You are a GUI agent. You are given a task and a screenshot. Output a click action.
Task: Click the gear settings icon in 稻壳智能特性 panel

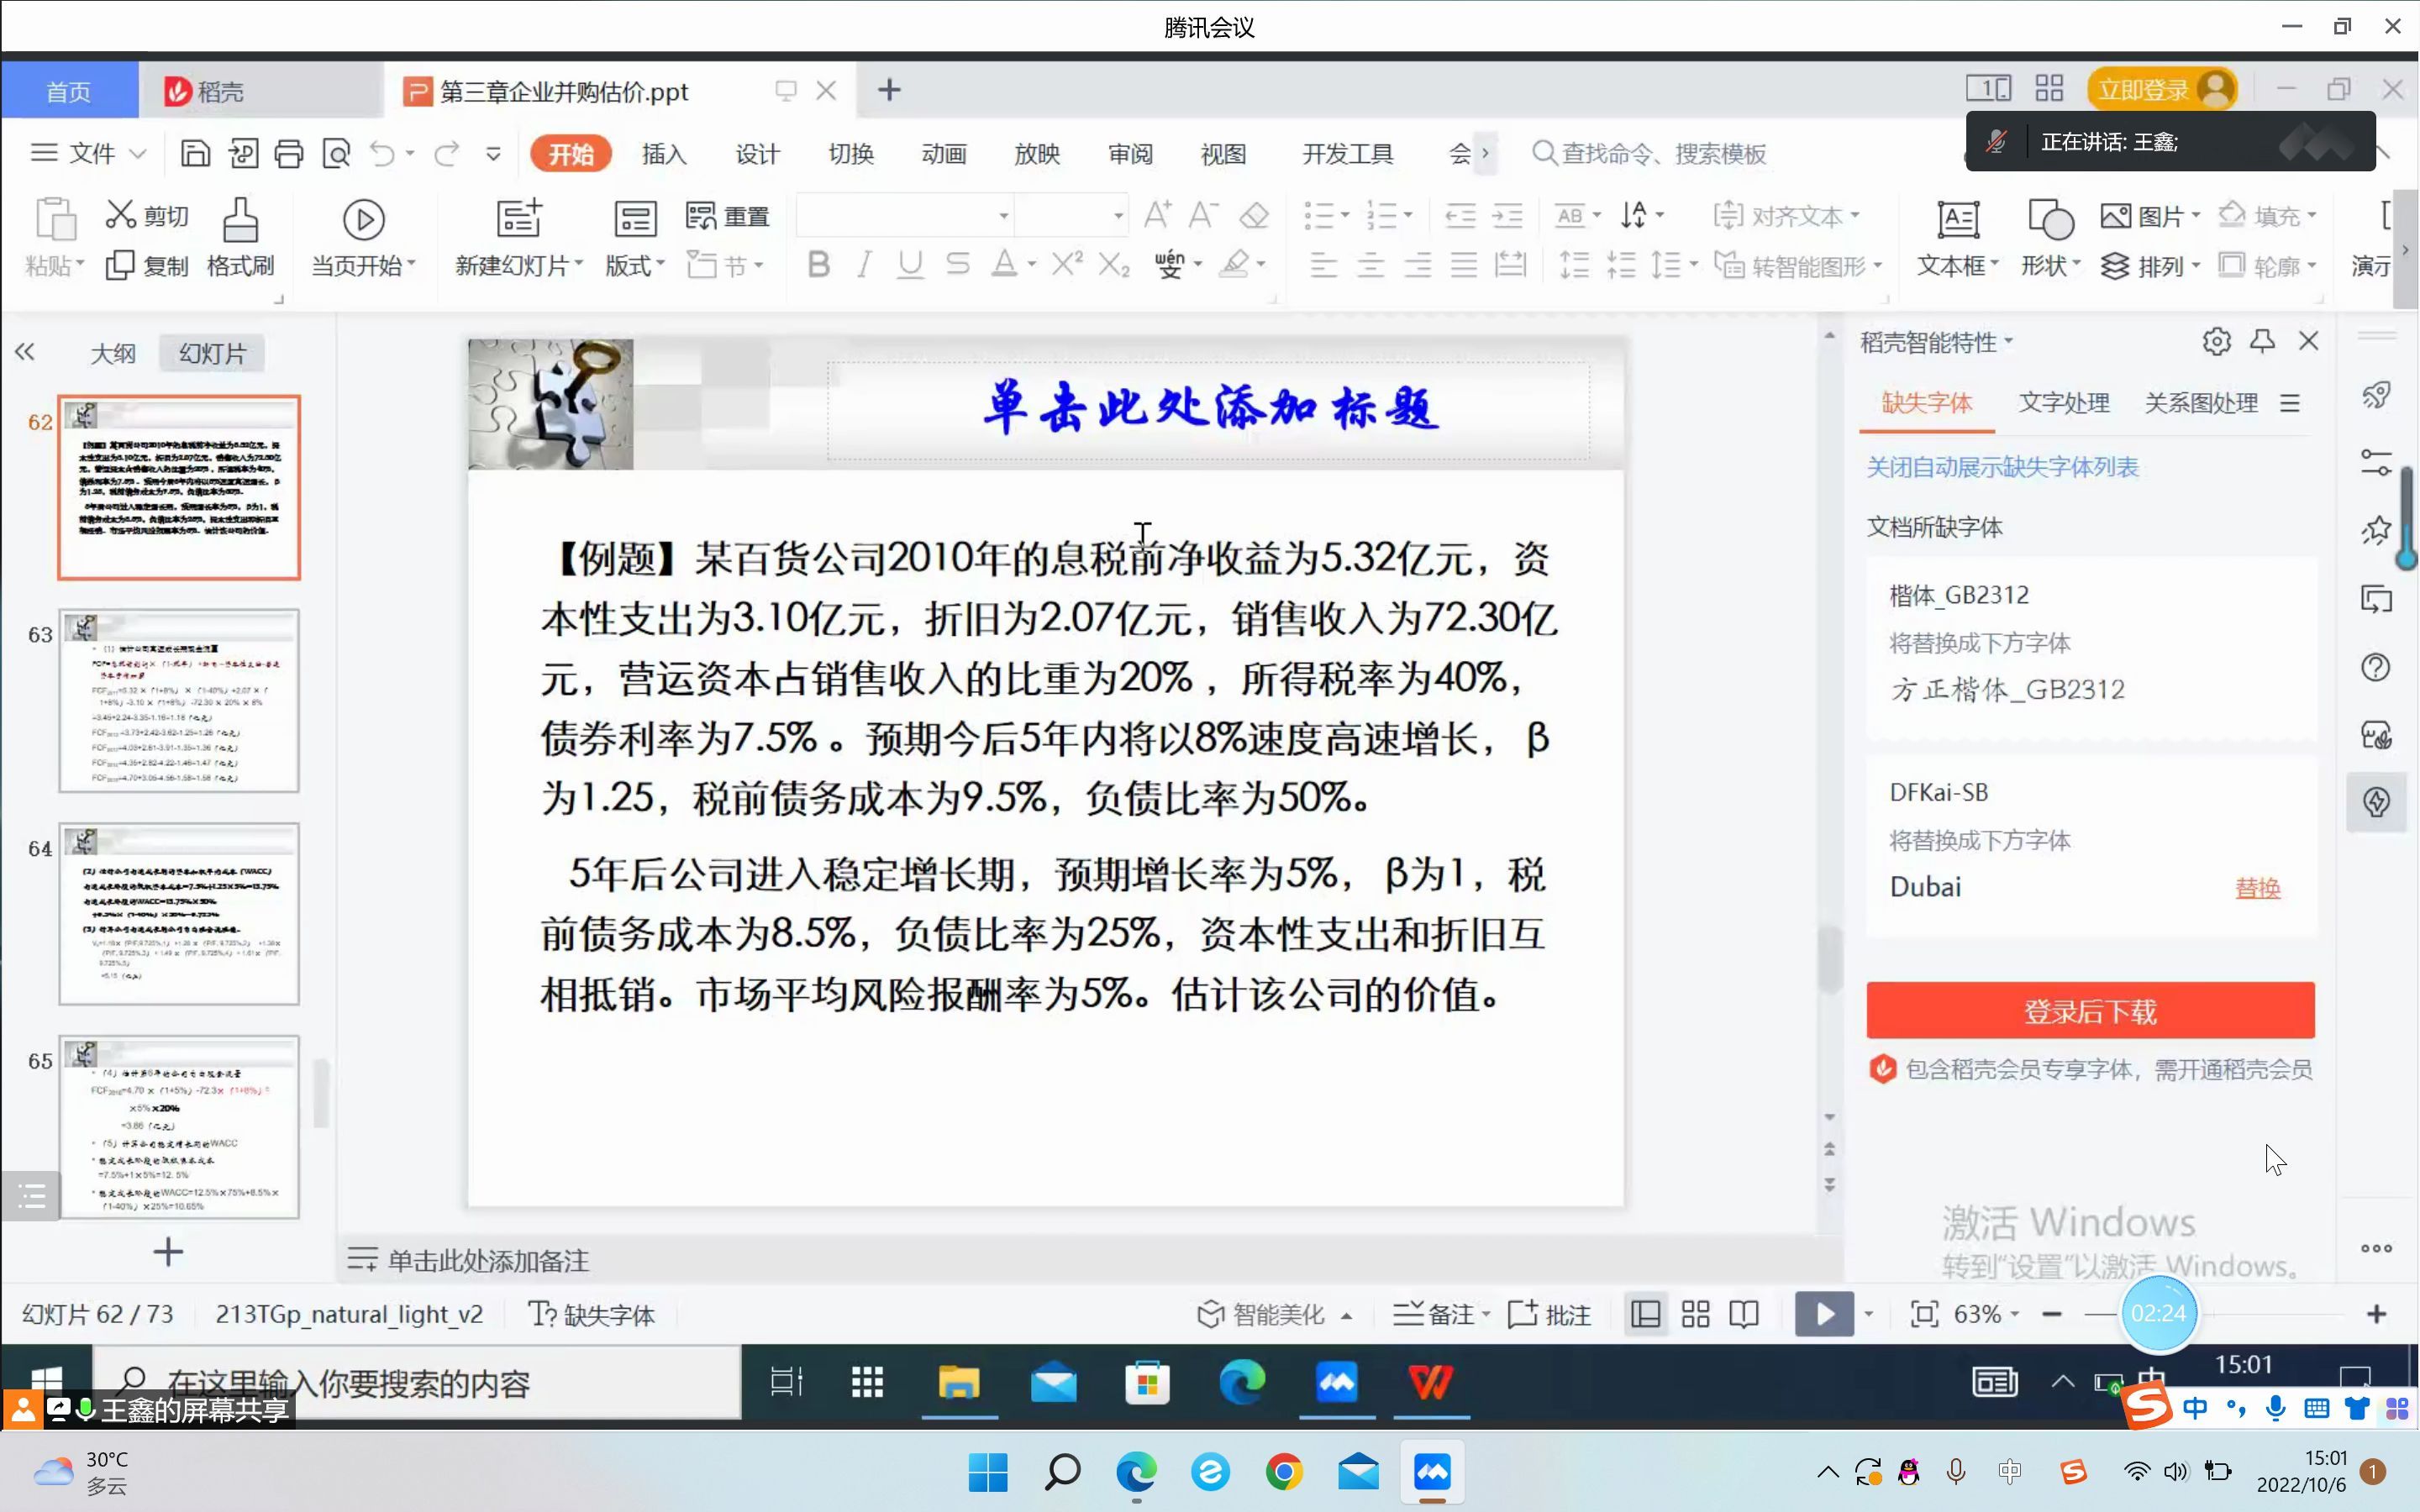pos(2216,341)
